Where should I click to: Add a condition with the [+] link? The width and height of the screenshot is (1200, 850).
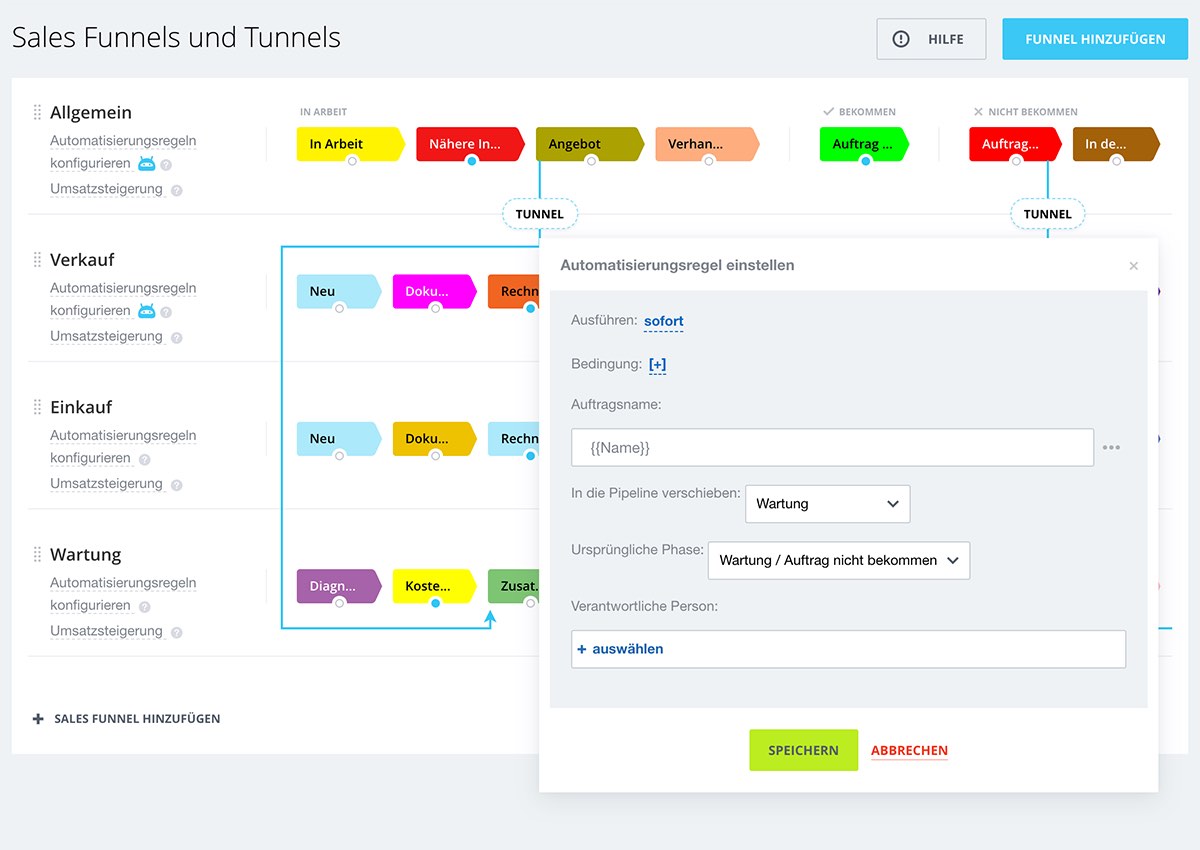[x=657, y=364]
